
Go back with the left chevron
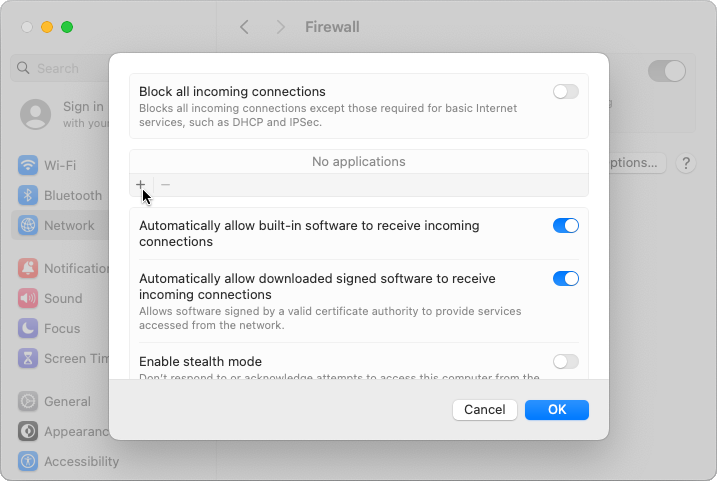point(244,27)
